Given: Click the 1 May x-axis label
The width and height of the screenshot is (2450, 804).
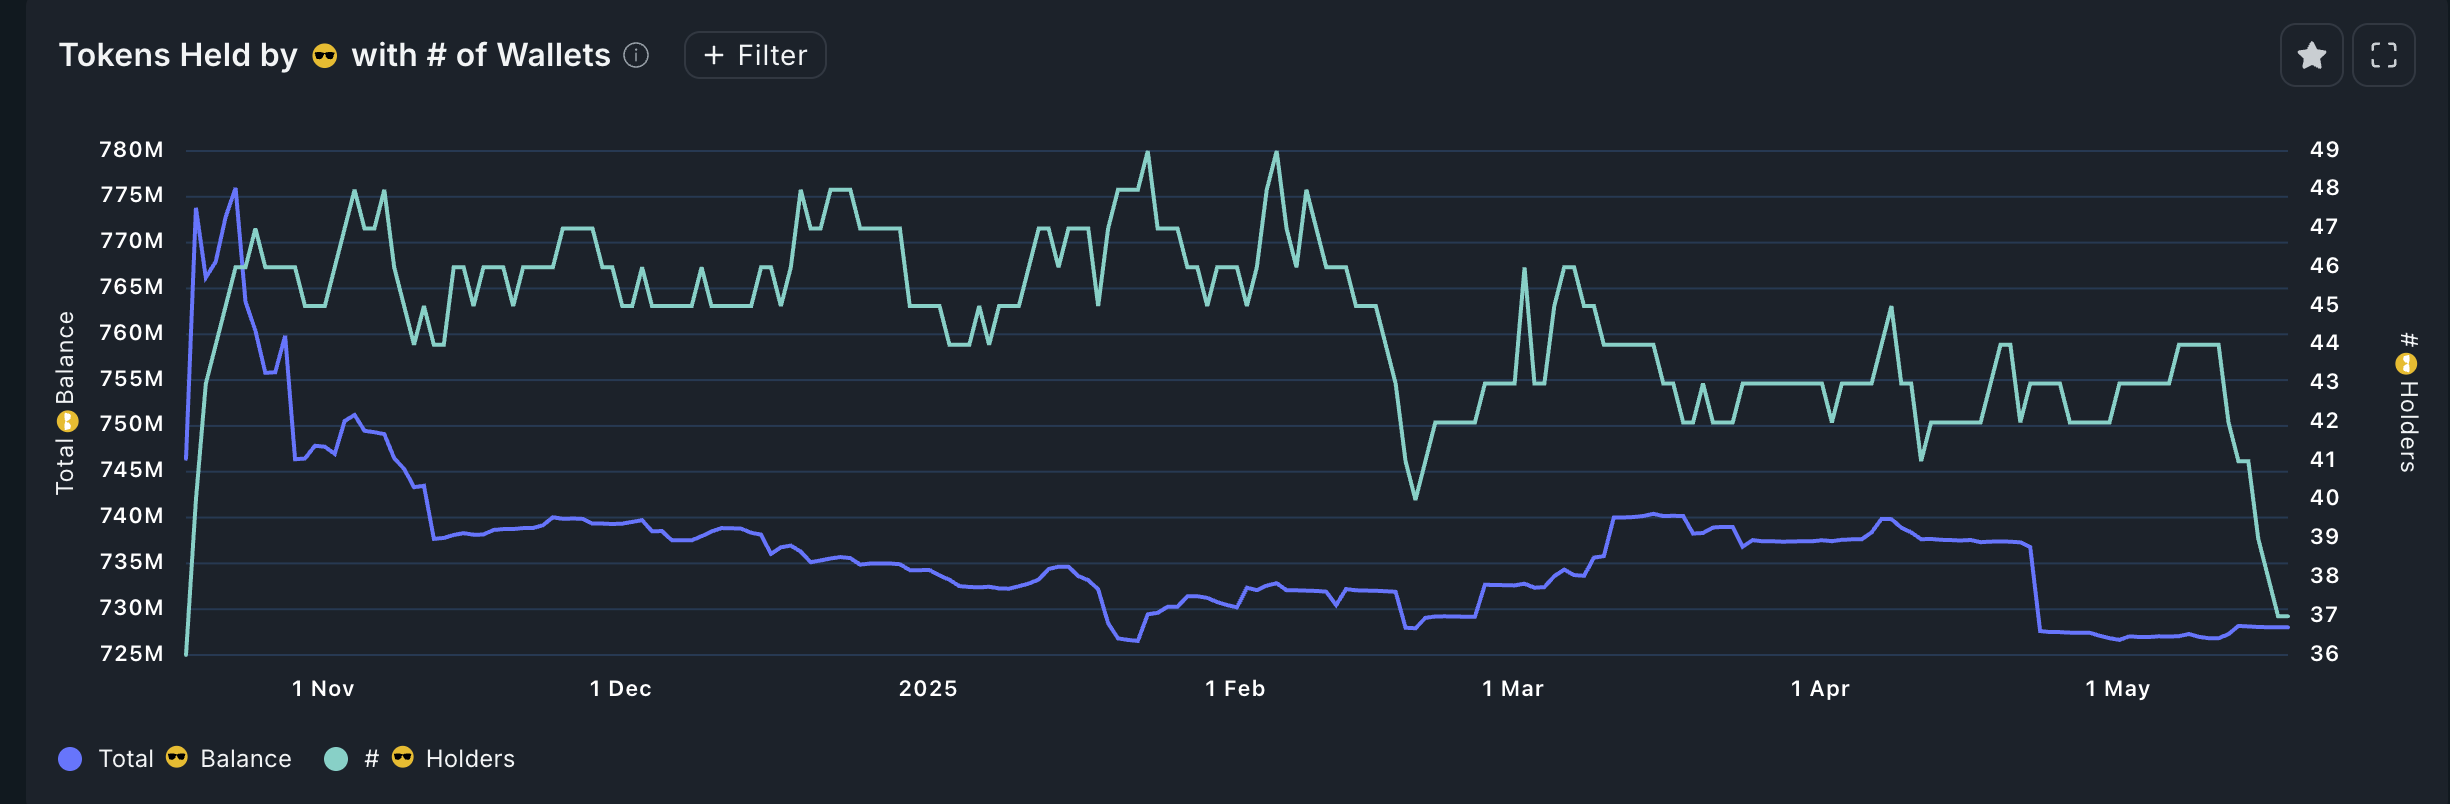Looking at the screenshot, I should point(2117,688).
